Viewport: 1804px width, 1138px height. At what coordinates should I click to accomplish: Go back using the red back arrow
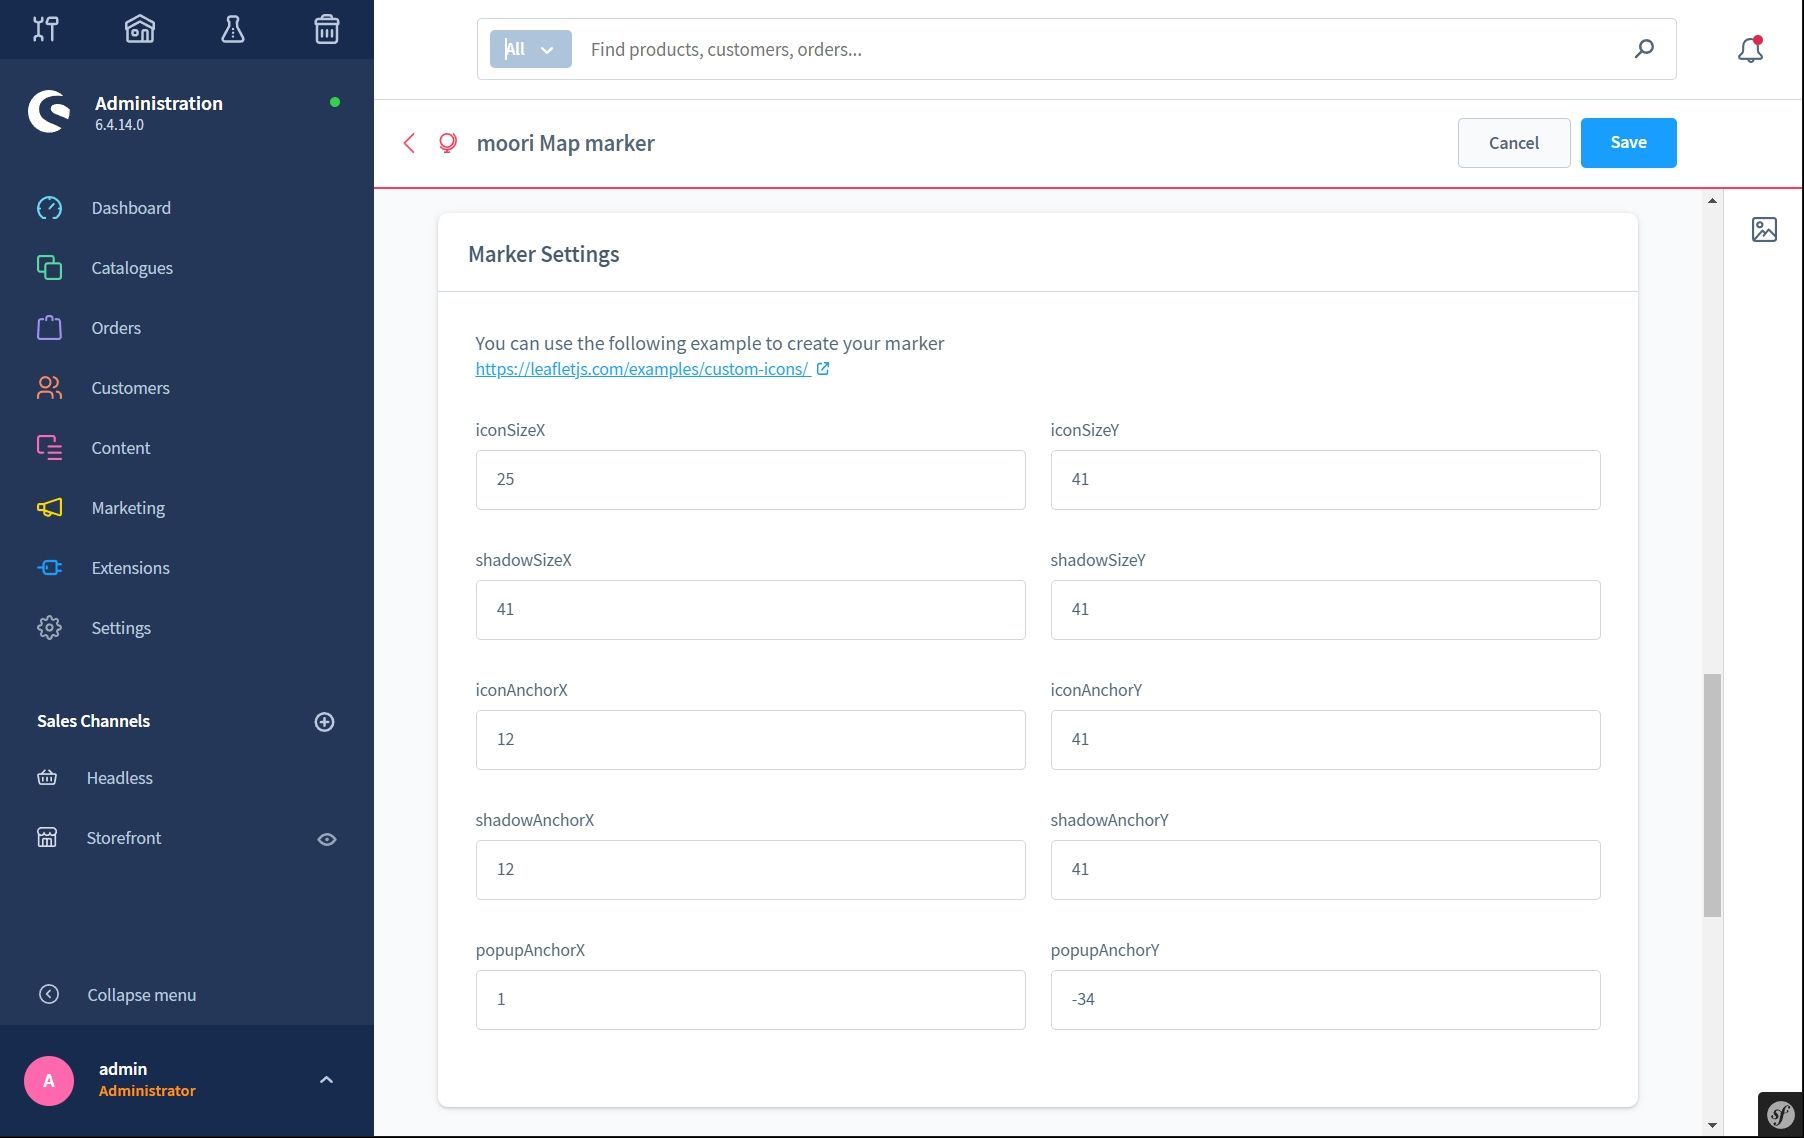(409, 143)
